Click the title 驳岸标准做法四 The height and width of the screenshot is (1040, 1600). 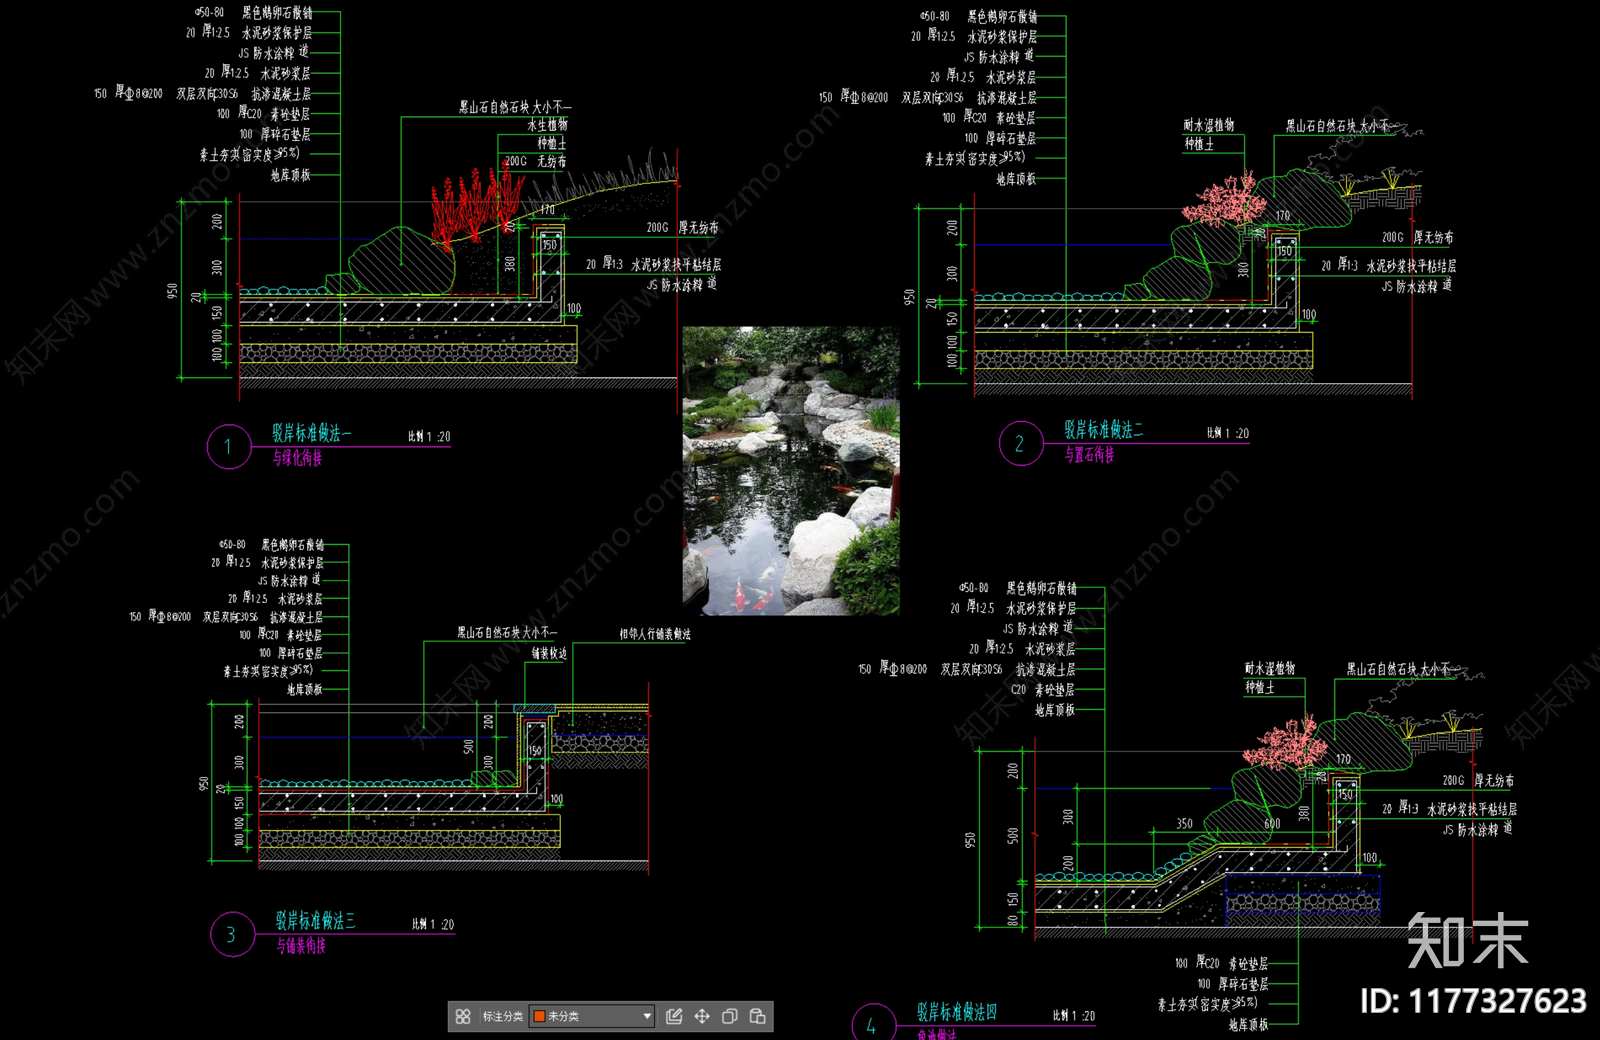coord(956,1012)
